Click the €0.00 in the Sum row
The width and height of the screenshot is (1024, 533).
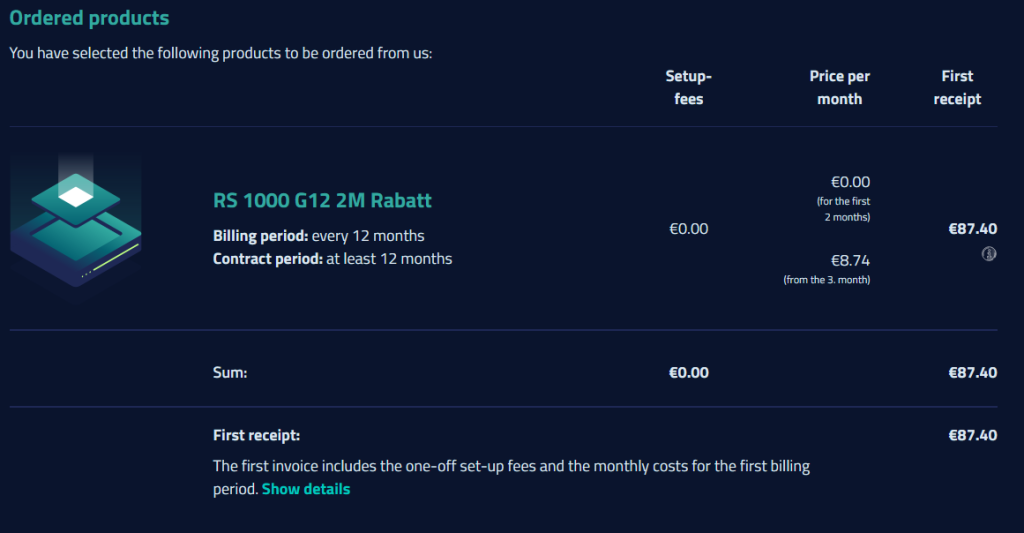point(688,372)
